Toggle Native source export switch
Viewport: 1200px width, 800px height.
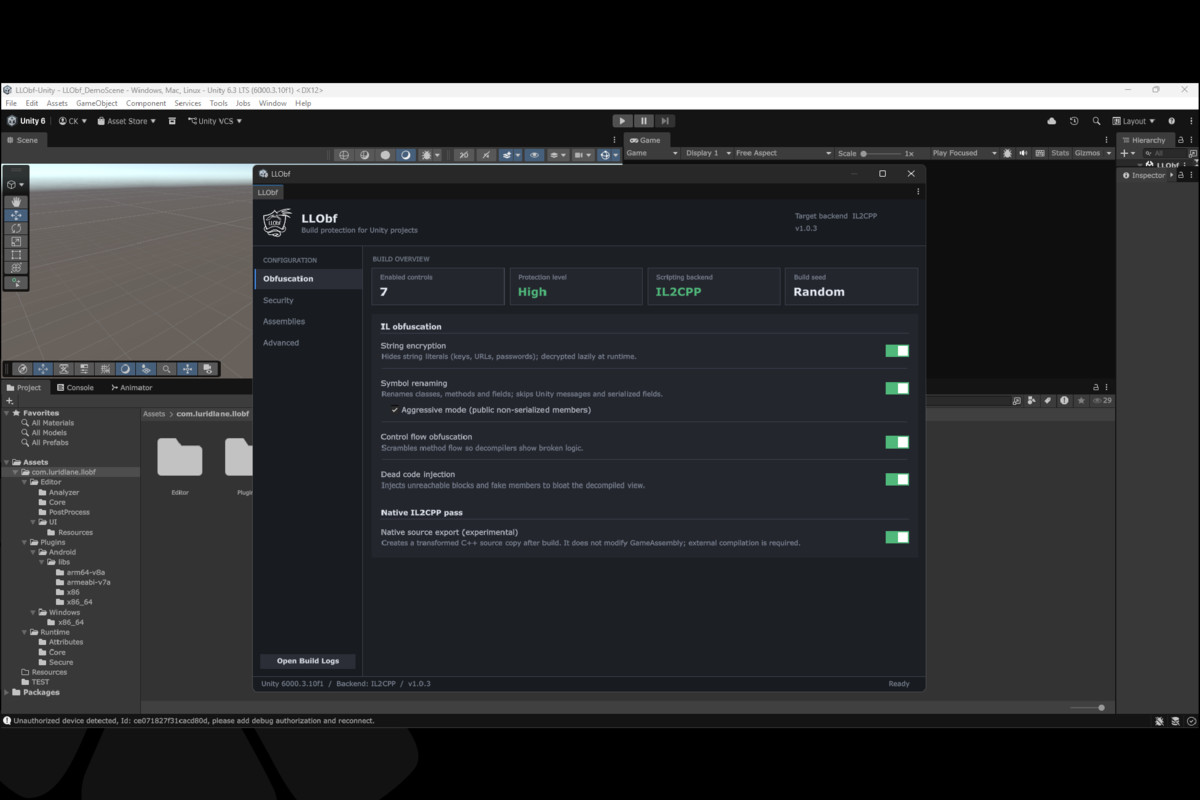[897, 537]
